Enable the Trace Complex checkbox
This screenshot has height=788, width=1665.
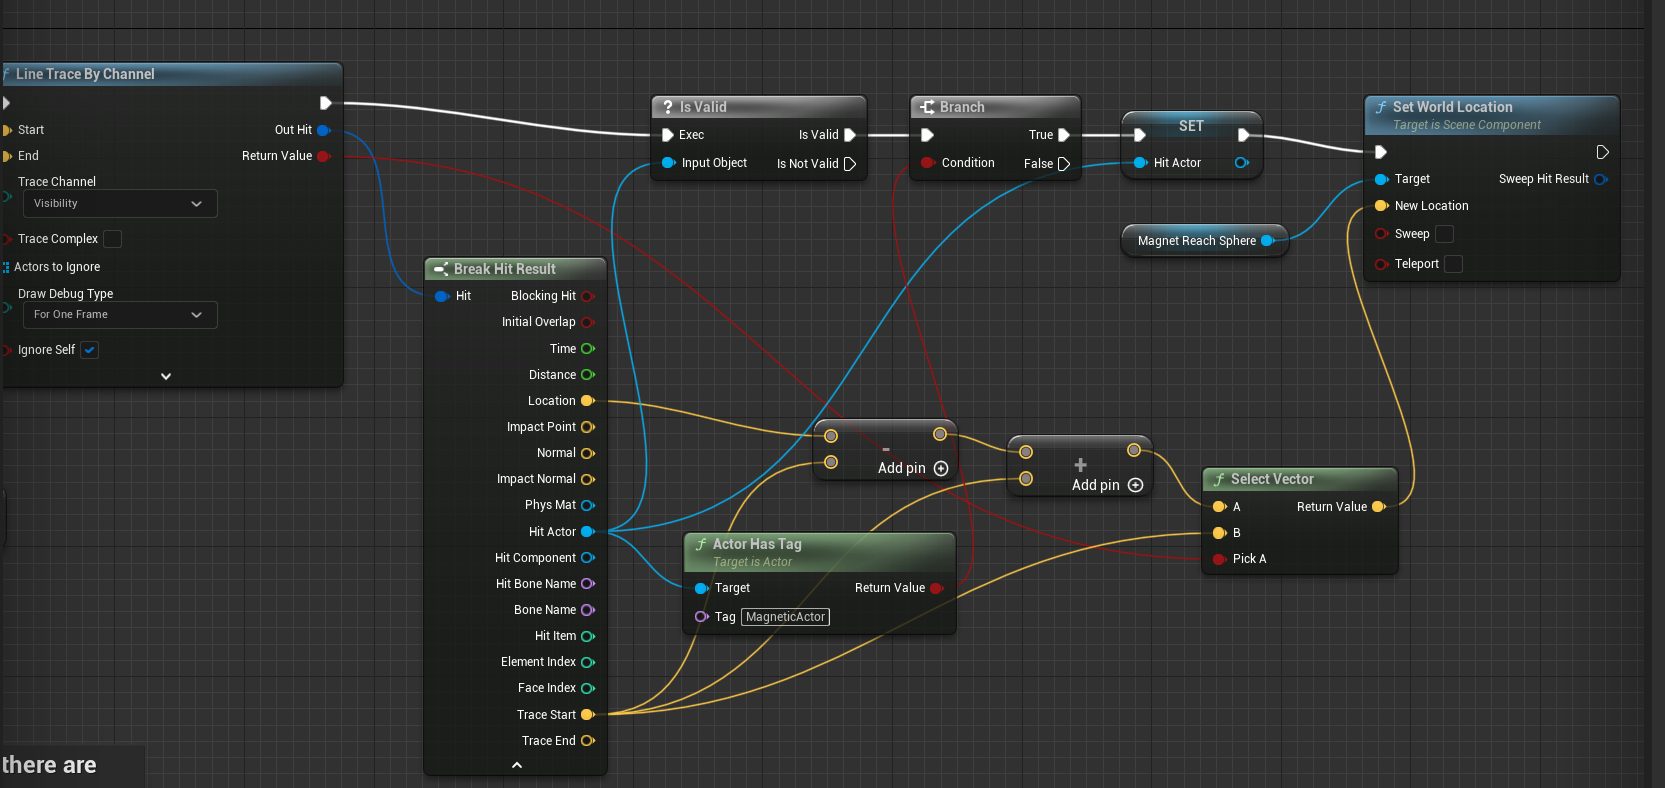coord(113,239)
